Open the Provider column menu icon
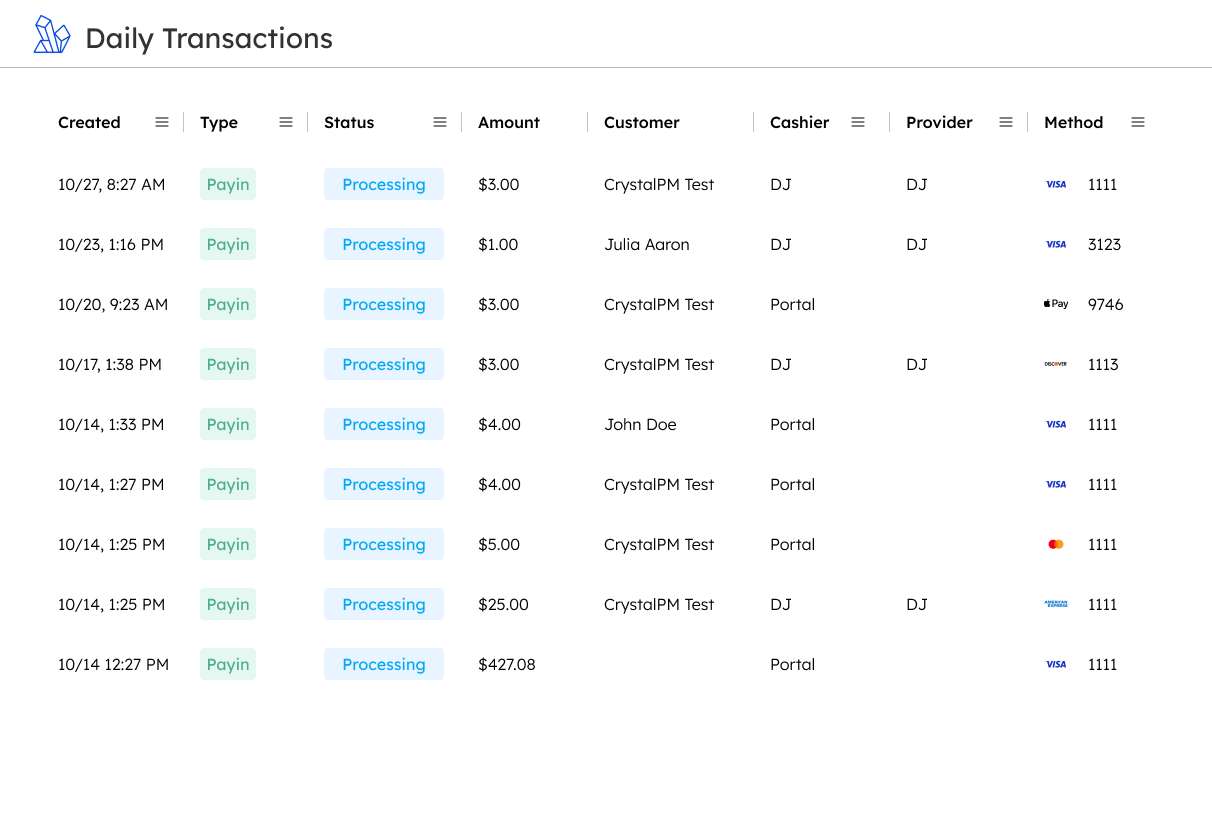 1006,122
